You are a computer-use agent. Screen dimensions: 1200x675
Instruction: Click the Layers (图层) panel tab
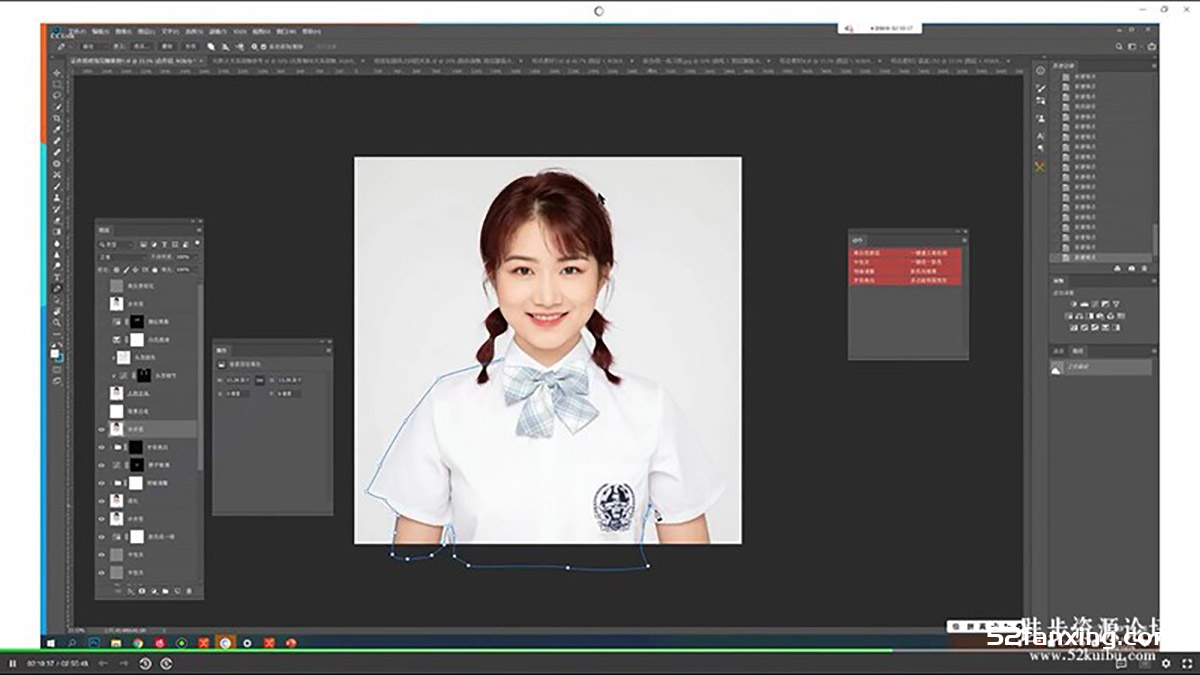[105, 230]
